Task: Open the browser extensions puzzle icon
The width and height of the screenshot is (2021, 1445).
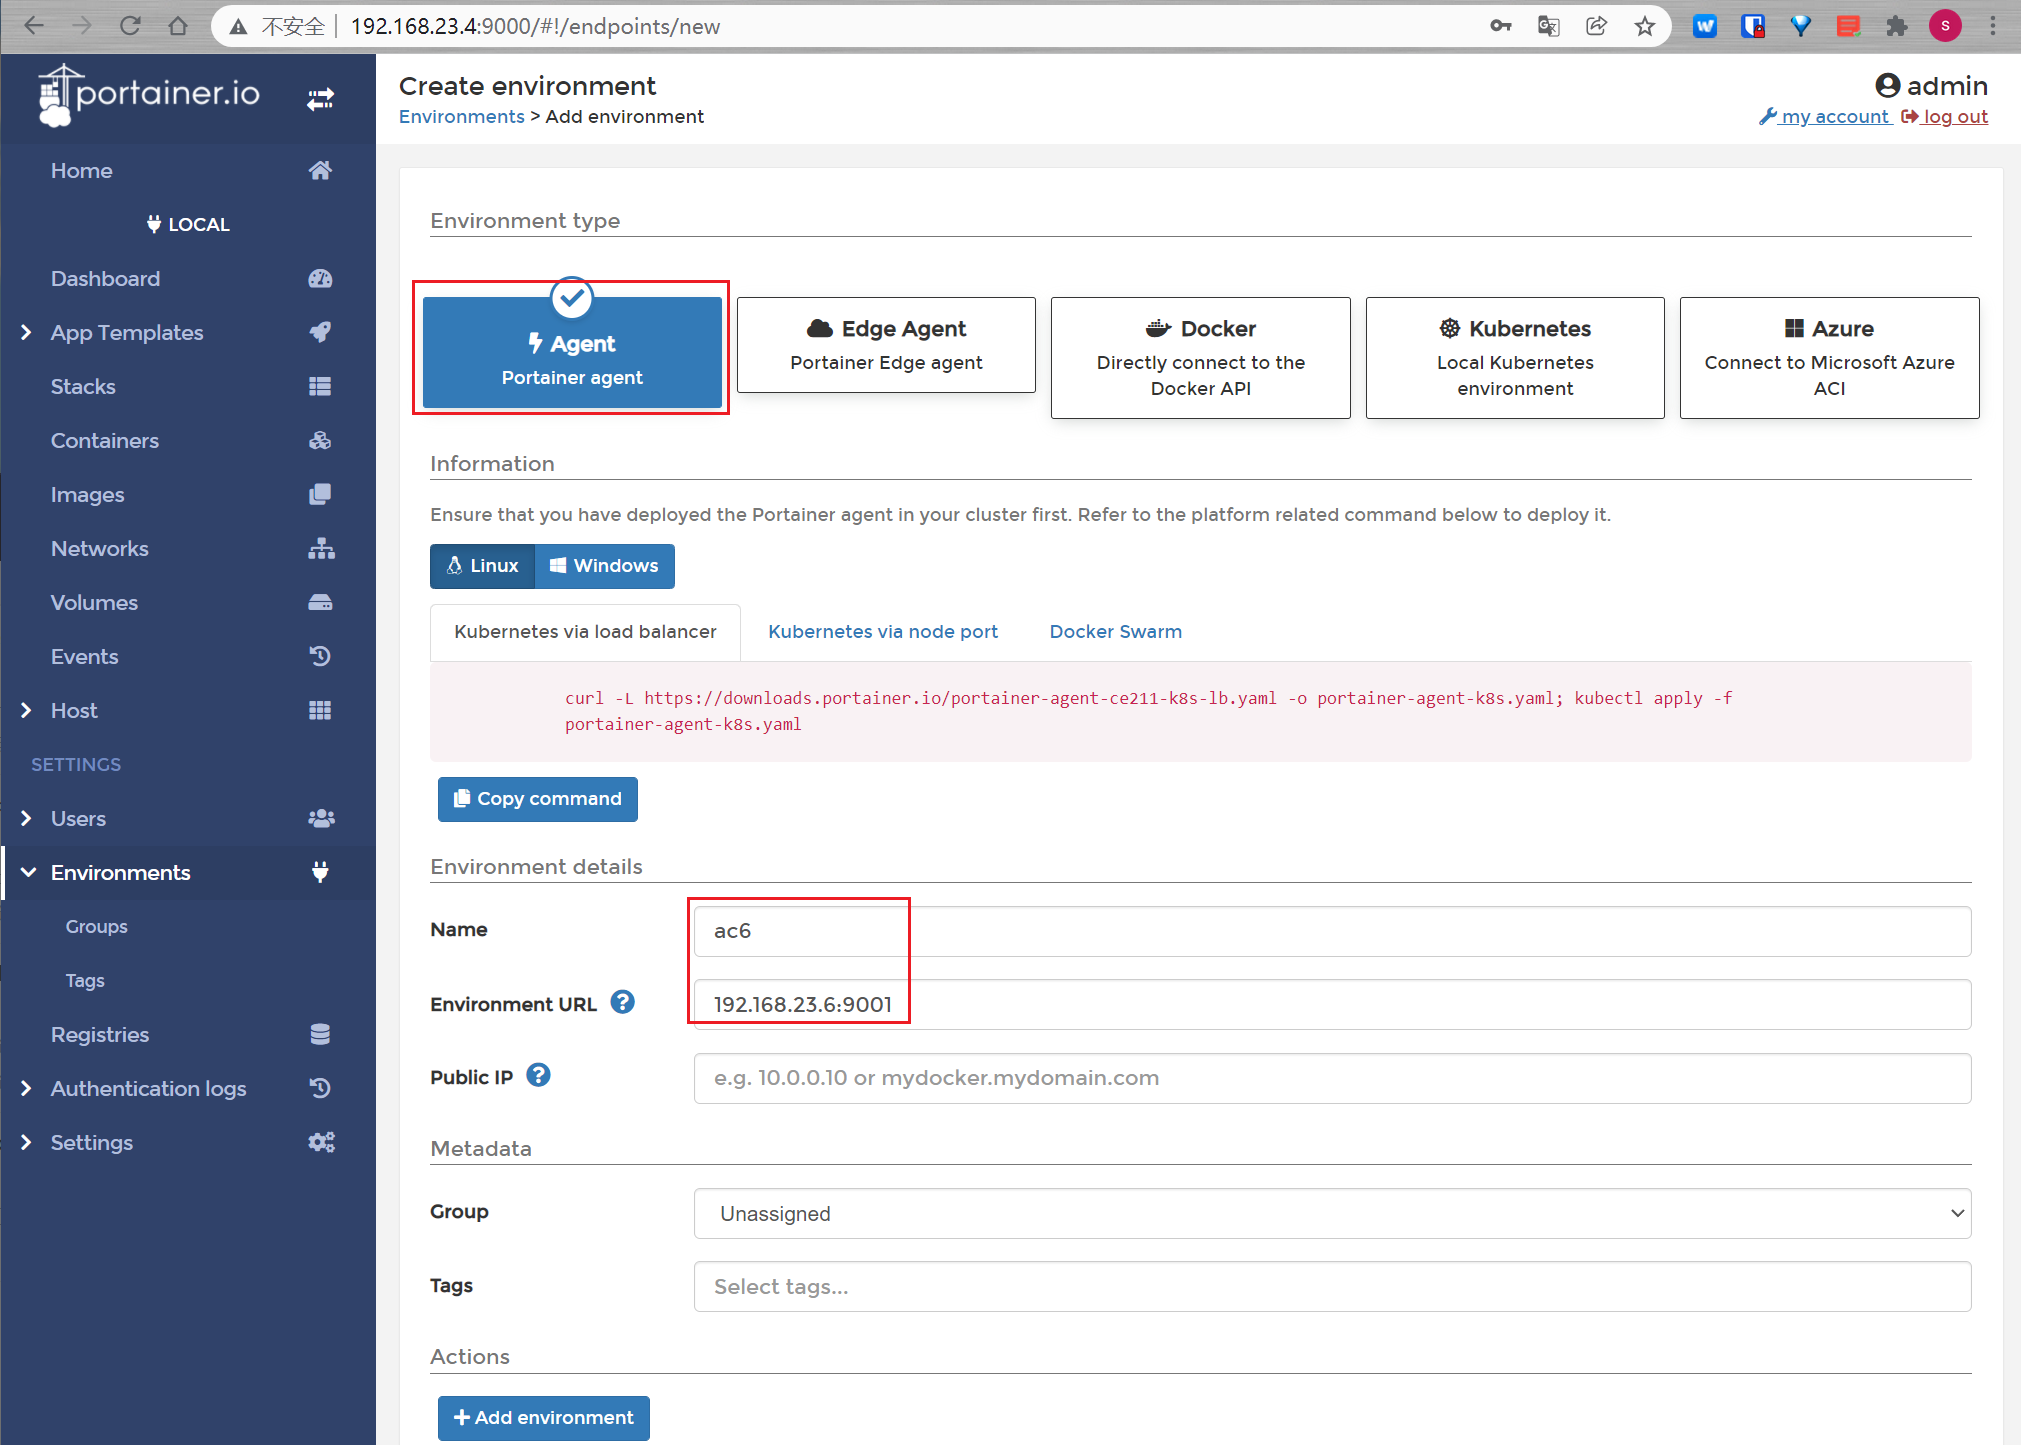Action: click(x=1897, y=27)
